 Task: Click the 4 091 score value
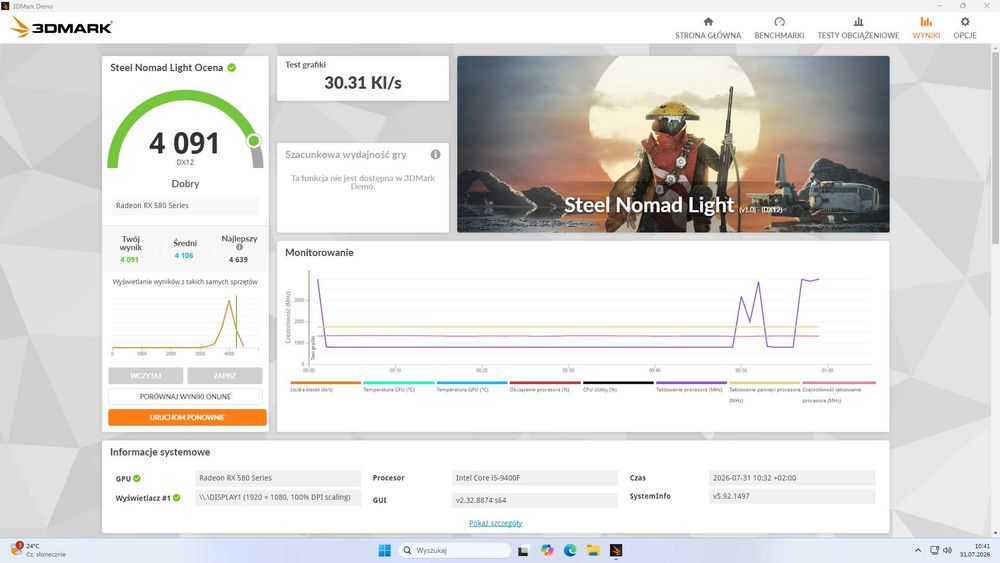[x=184, y=143]
